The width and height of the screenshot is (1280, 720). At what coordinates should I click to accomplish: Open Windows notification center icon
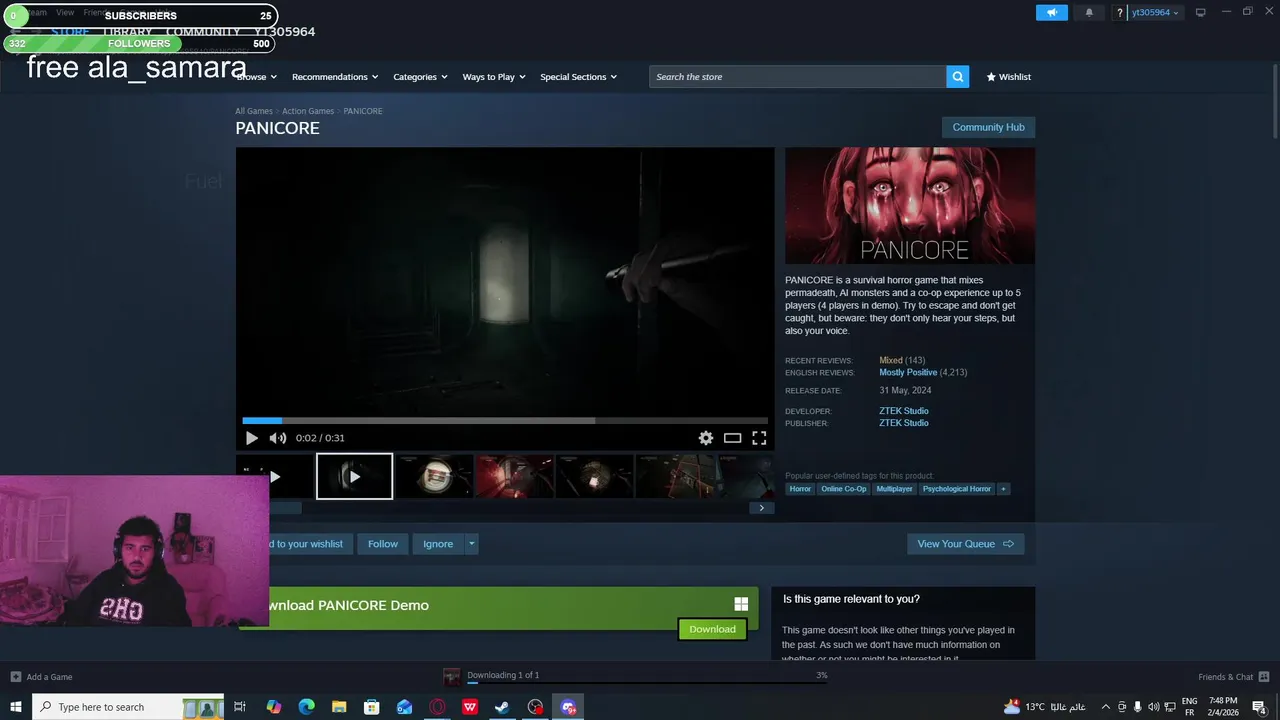[x=1260, y=707]
